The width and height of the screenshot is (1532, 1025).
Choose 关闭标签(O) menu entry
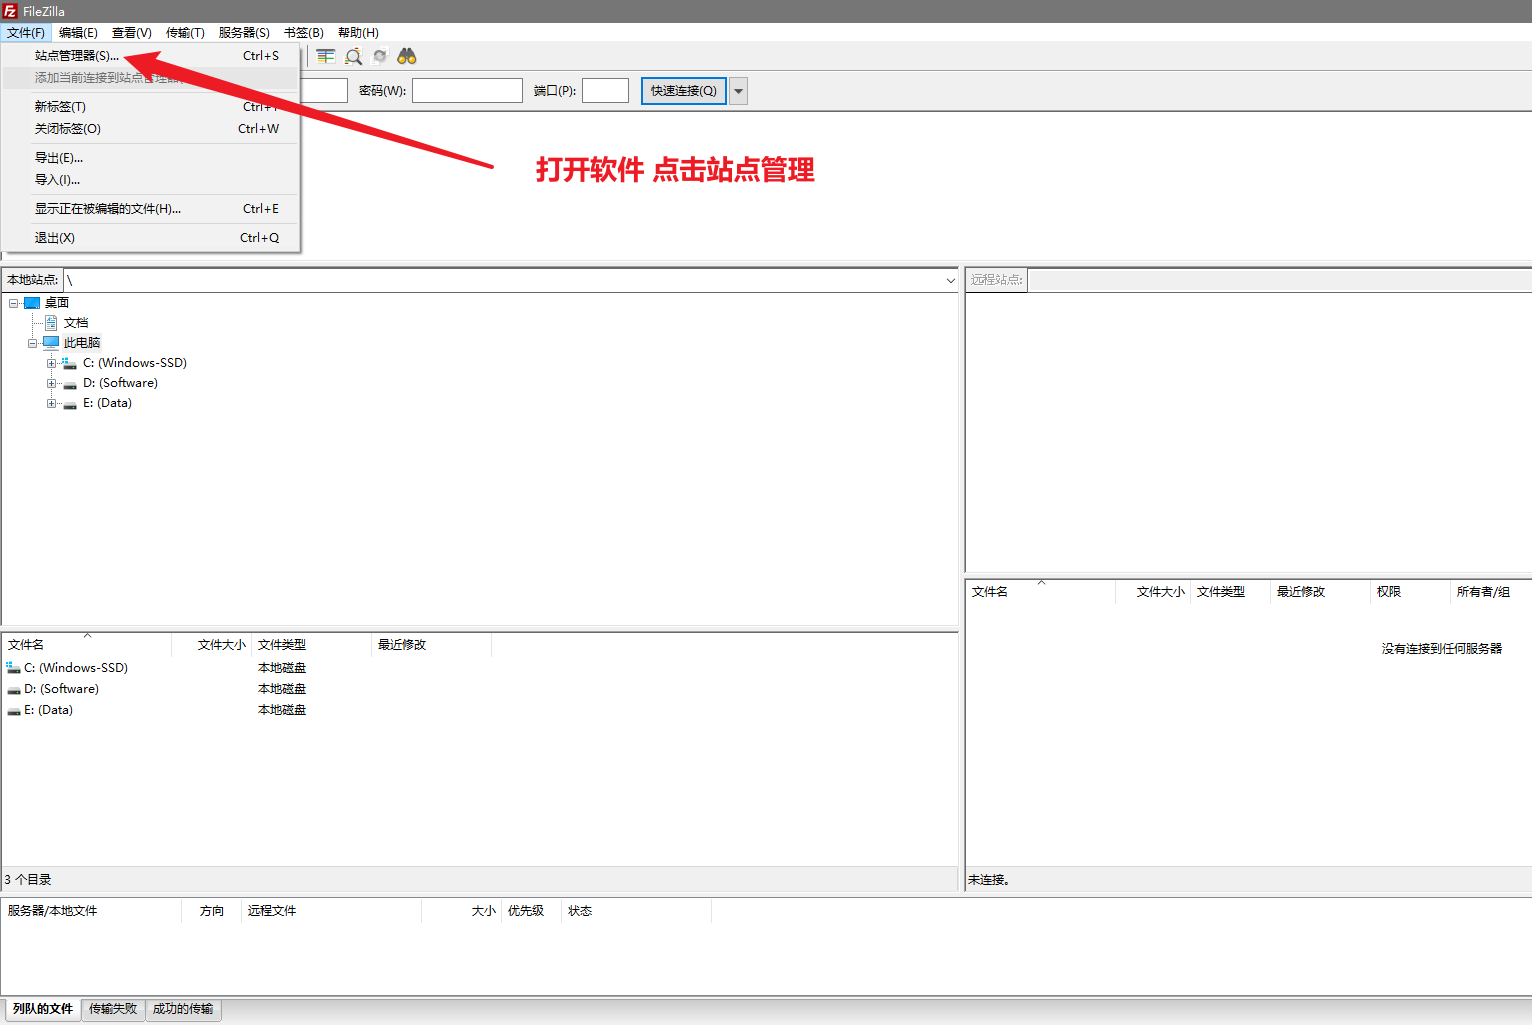click(x=151, y=129)
